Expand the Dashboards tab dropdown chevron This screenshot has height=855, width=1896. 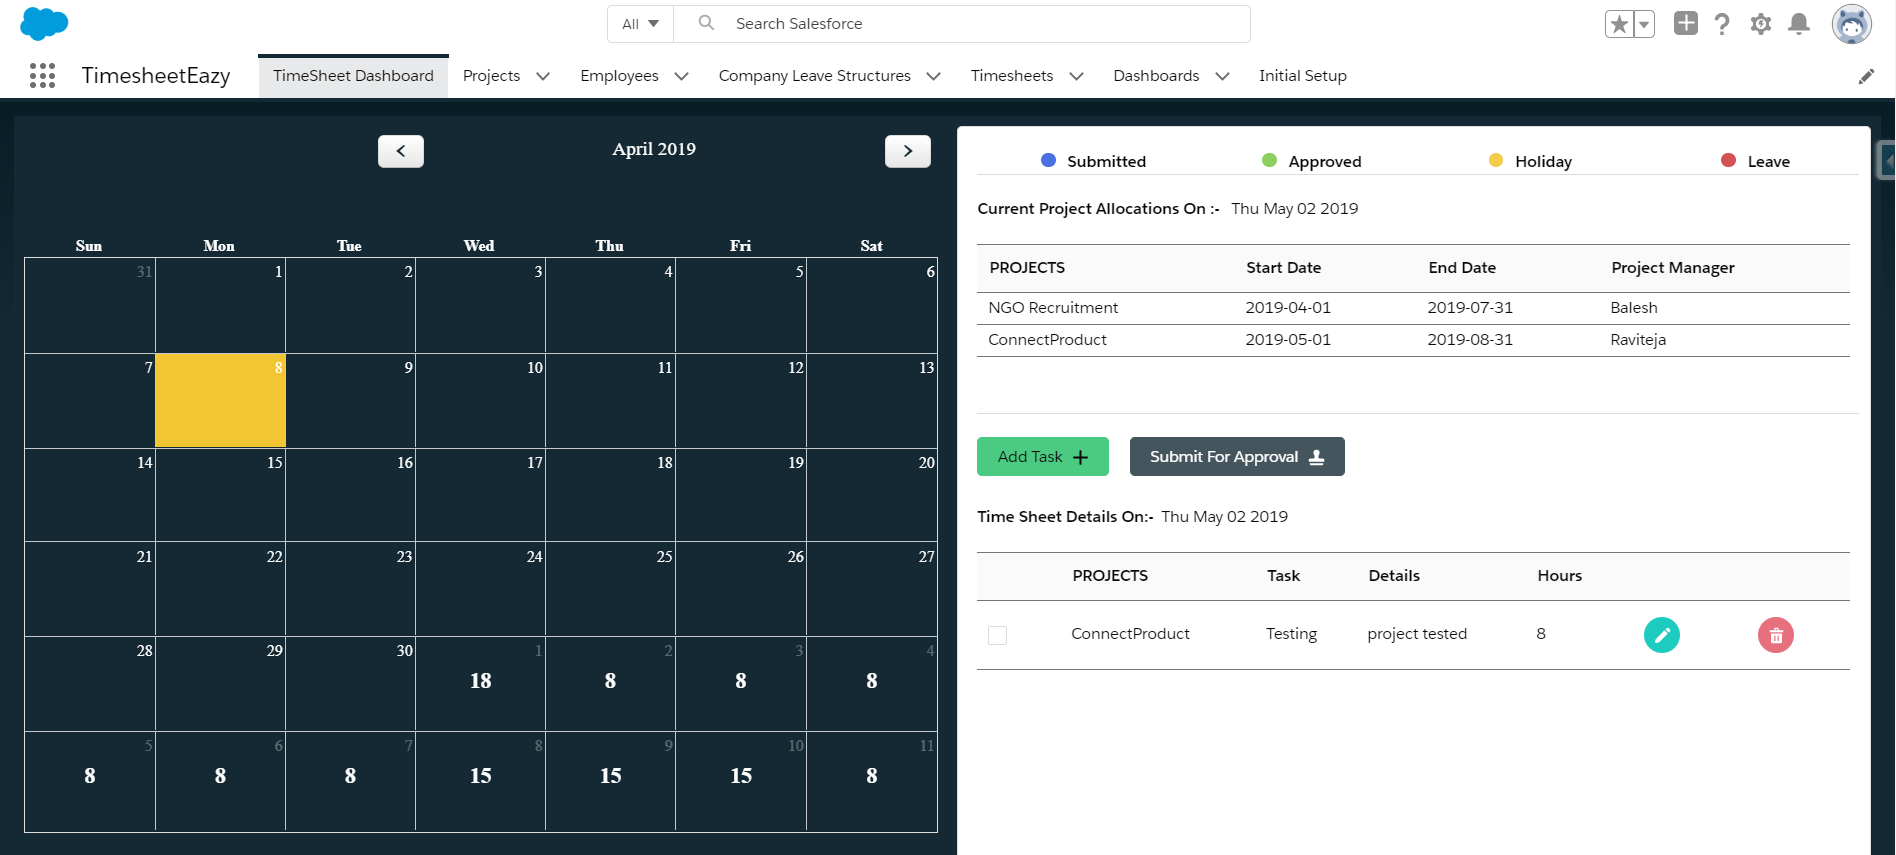(1222, 76)
